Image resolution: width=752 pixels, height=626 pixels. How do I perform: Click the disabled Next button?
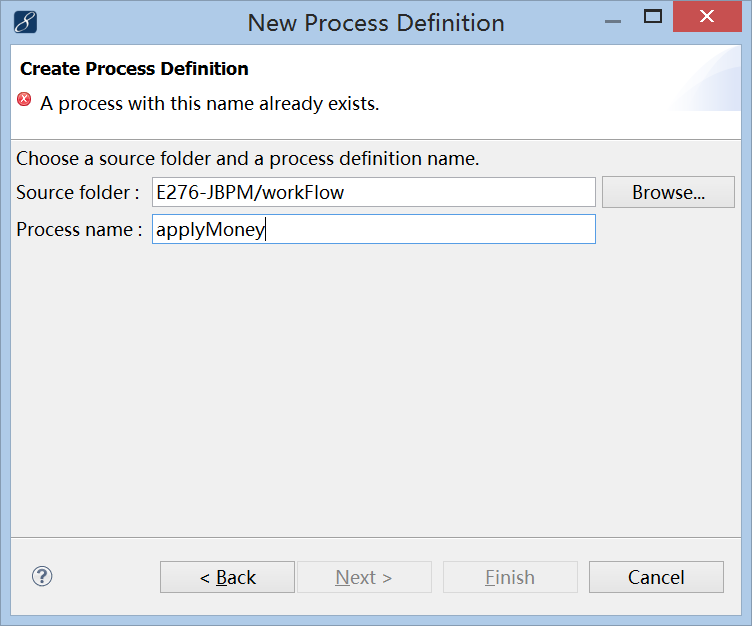tap(364, 577)
